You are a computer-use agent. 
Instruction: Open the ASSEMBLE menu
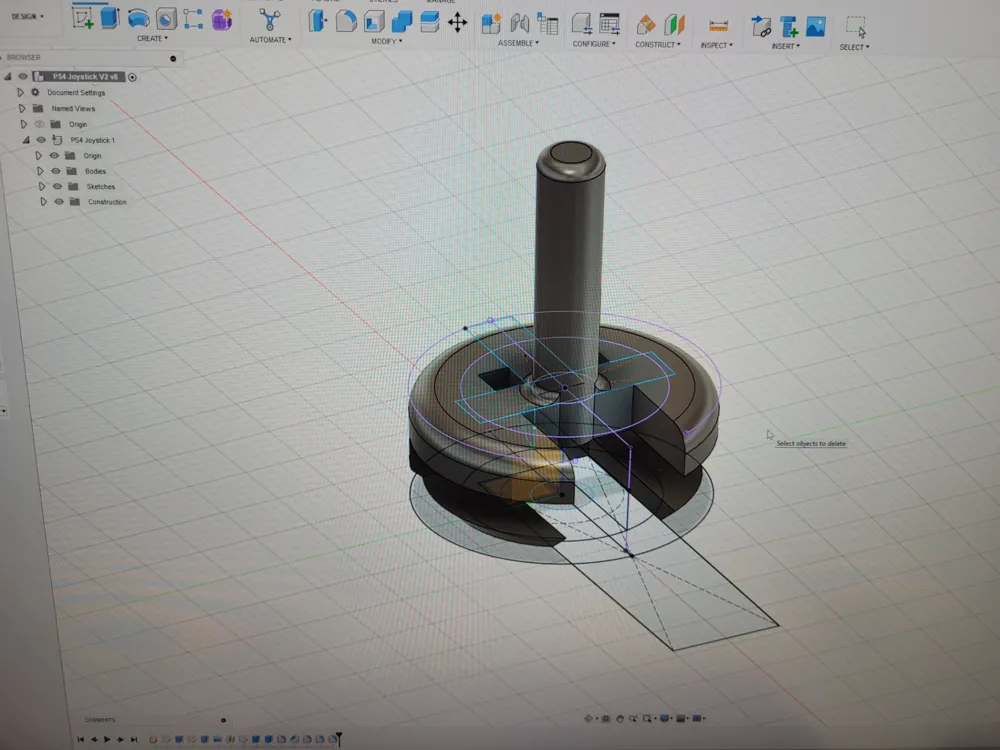pyautogui.click(x=518, y=43)
